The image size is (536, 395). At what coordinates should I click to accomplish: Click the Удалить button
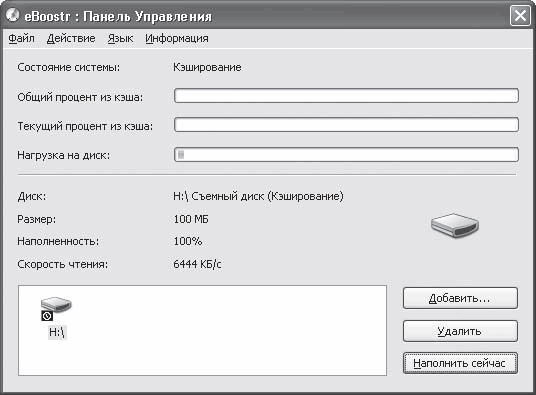tap(460, 331)
